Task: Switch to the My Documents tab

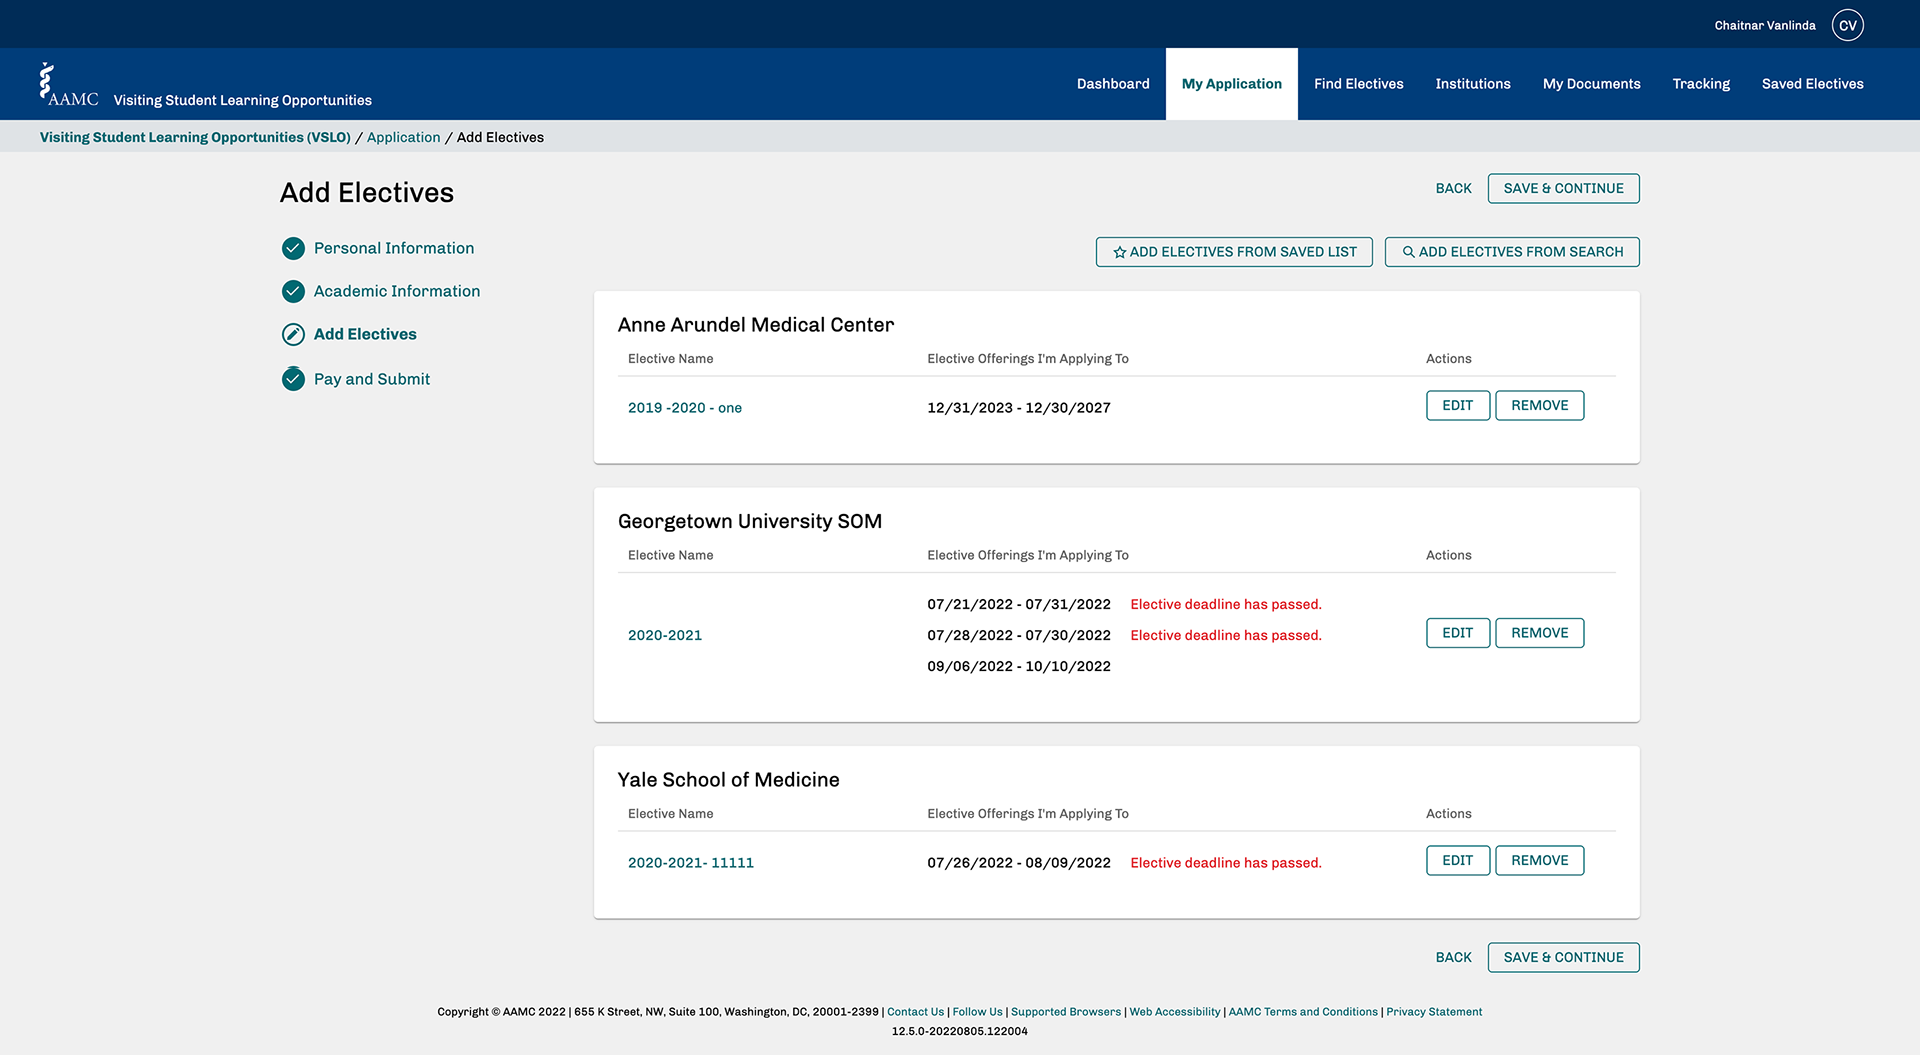Action: coord(1591,84)
